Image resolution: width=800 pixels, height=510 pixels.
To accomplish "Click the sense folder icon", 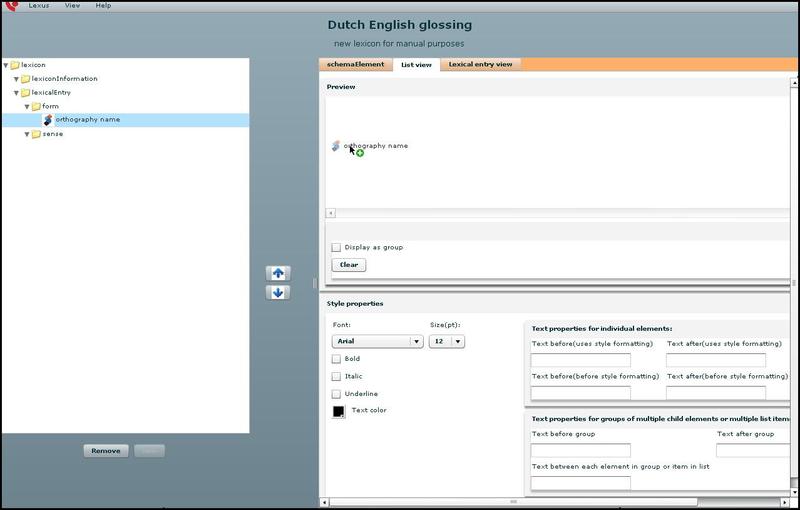I will (x=35, y=134).
